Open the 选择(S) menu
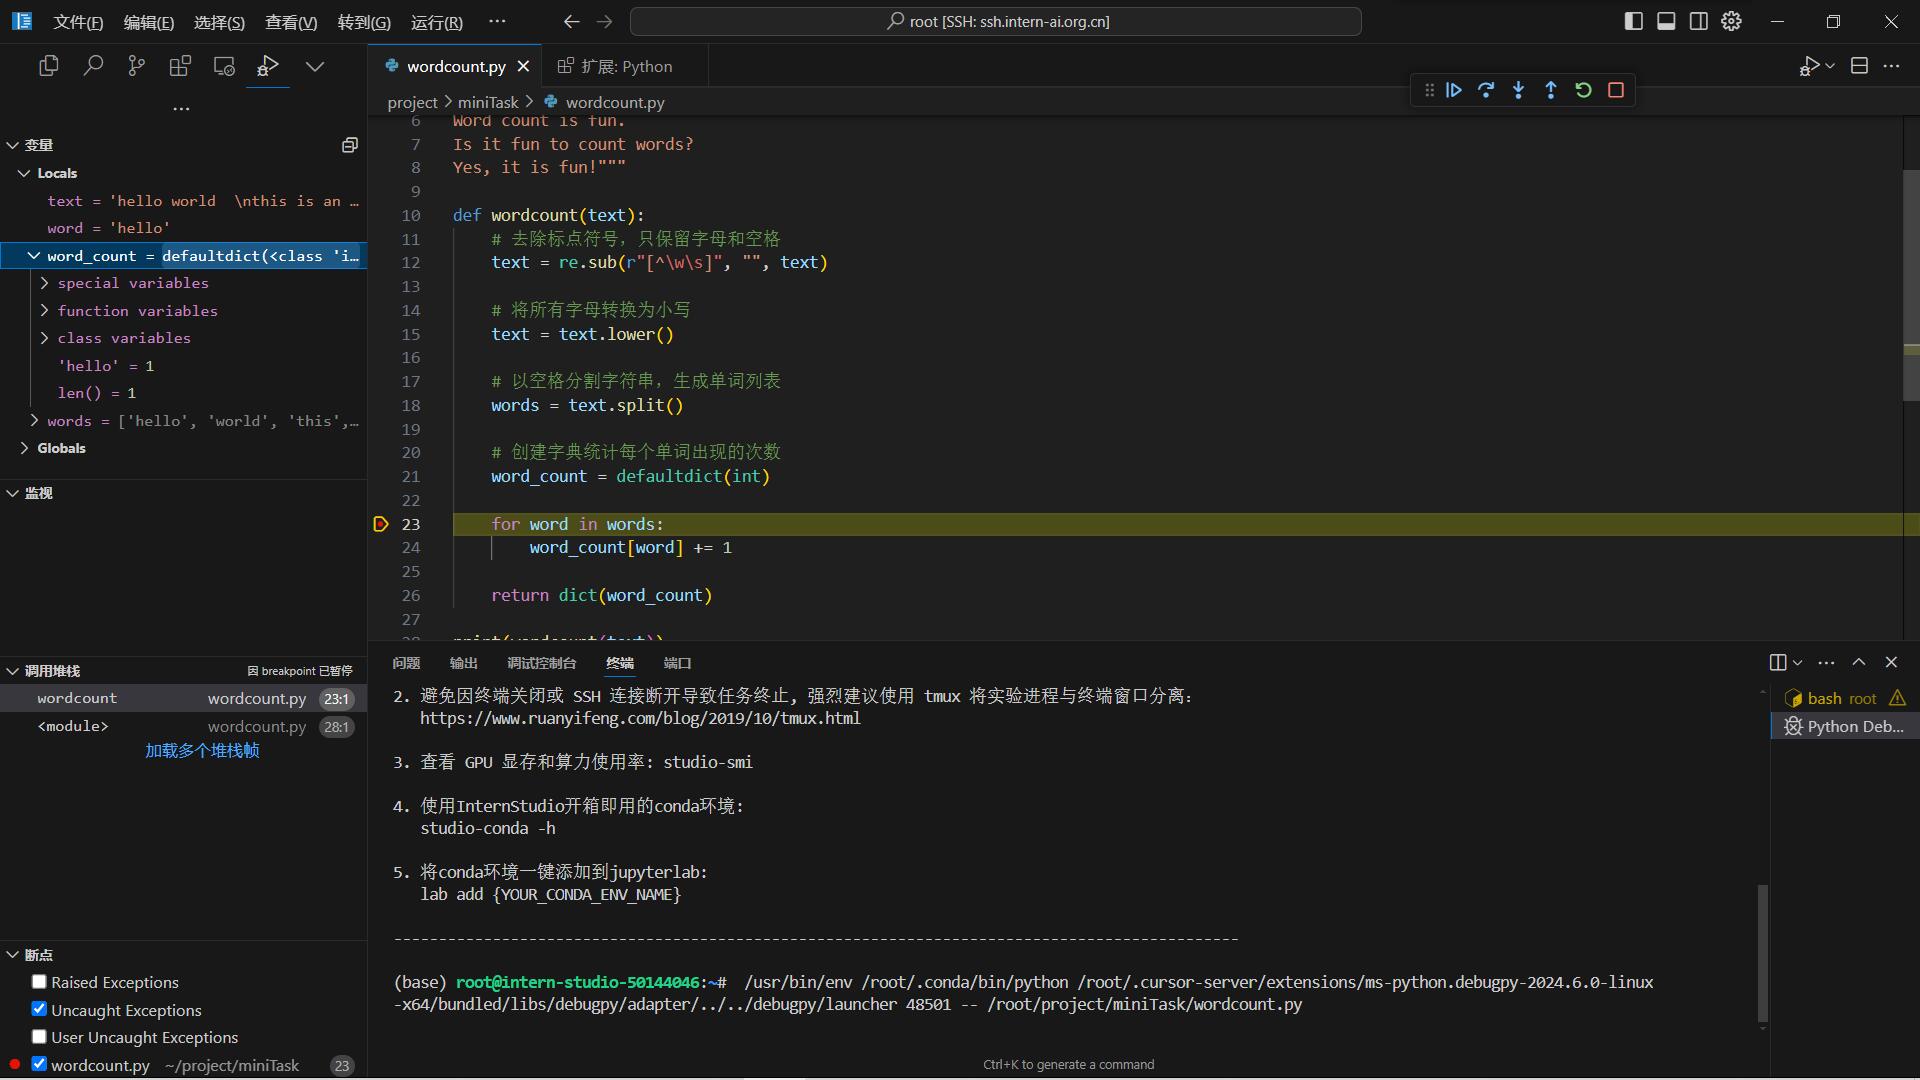This screenshot has width=1920, height=1080. 219,22
